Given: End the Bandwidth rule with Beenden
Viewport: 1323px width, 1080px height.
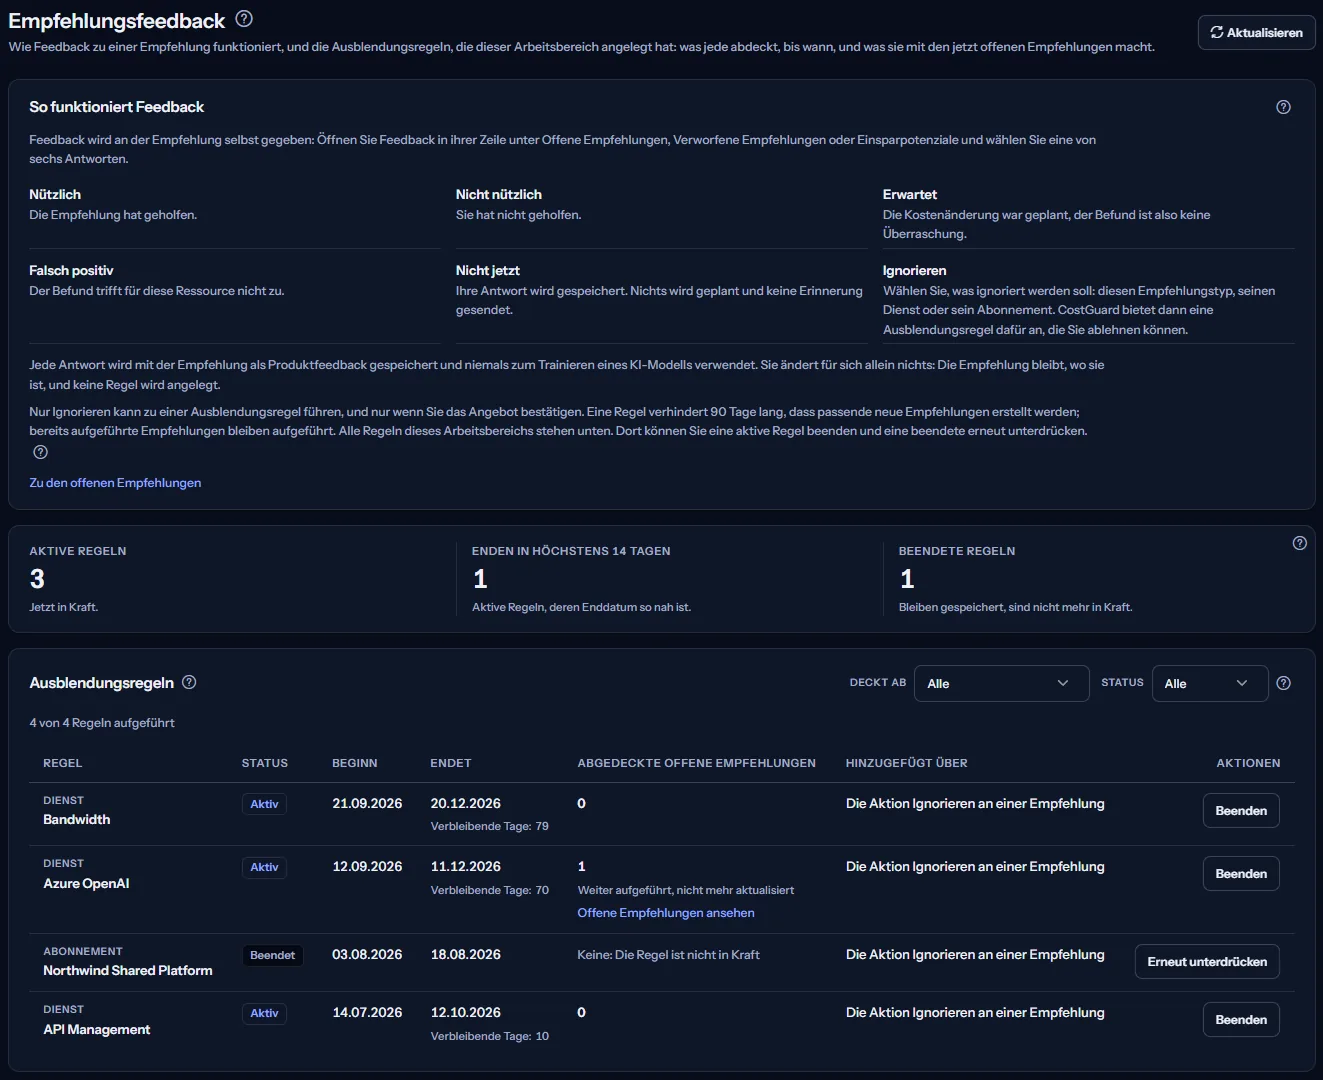Looking at the screenshot, I should pyautogui.click(x=1241, y=811).
